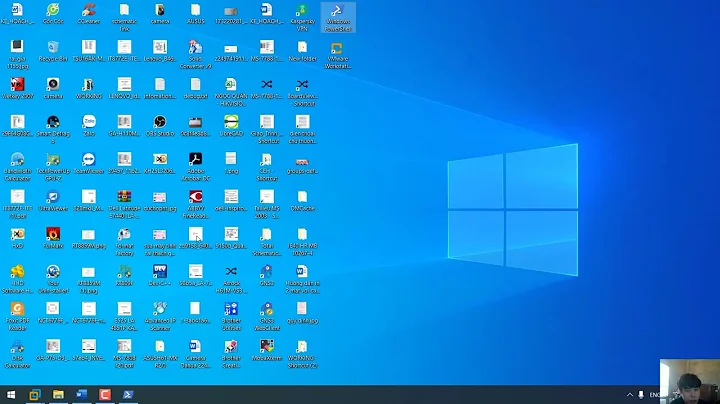Open VMware Workstation desktop shortcut
Viewport: 720px width, 404px height.
coord(338,55)
